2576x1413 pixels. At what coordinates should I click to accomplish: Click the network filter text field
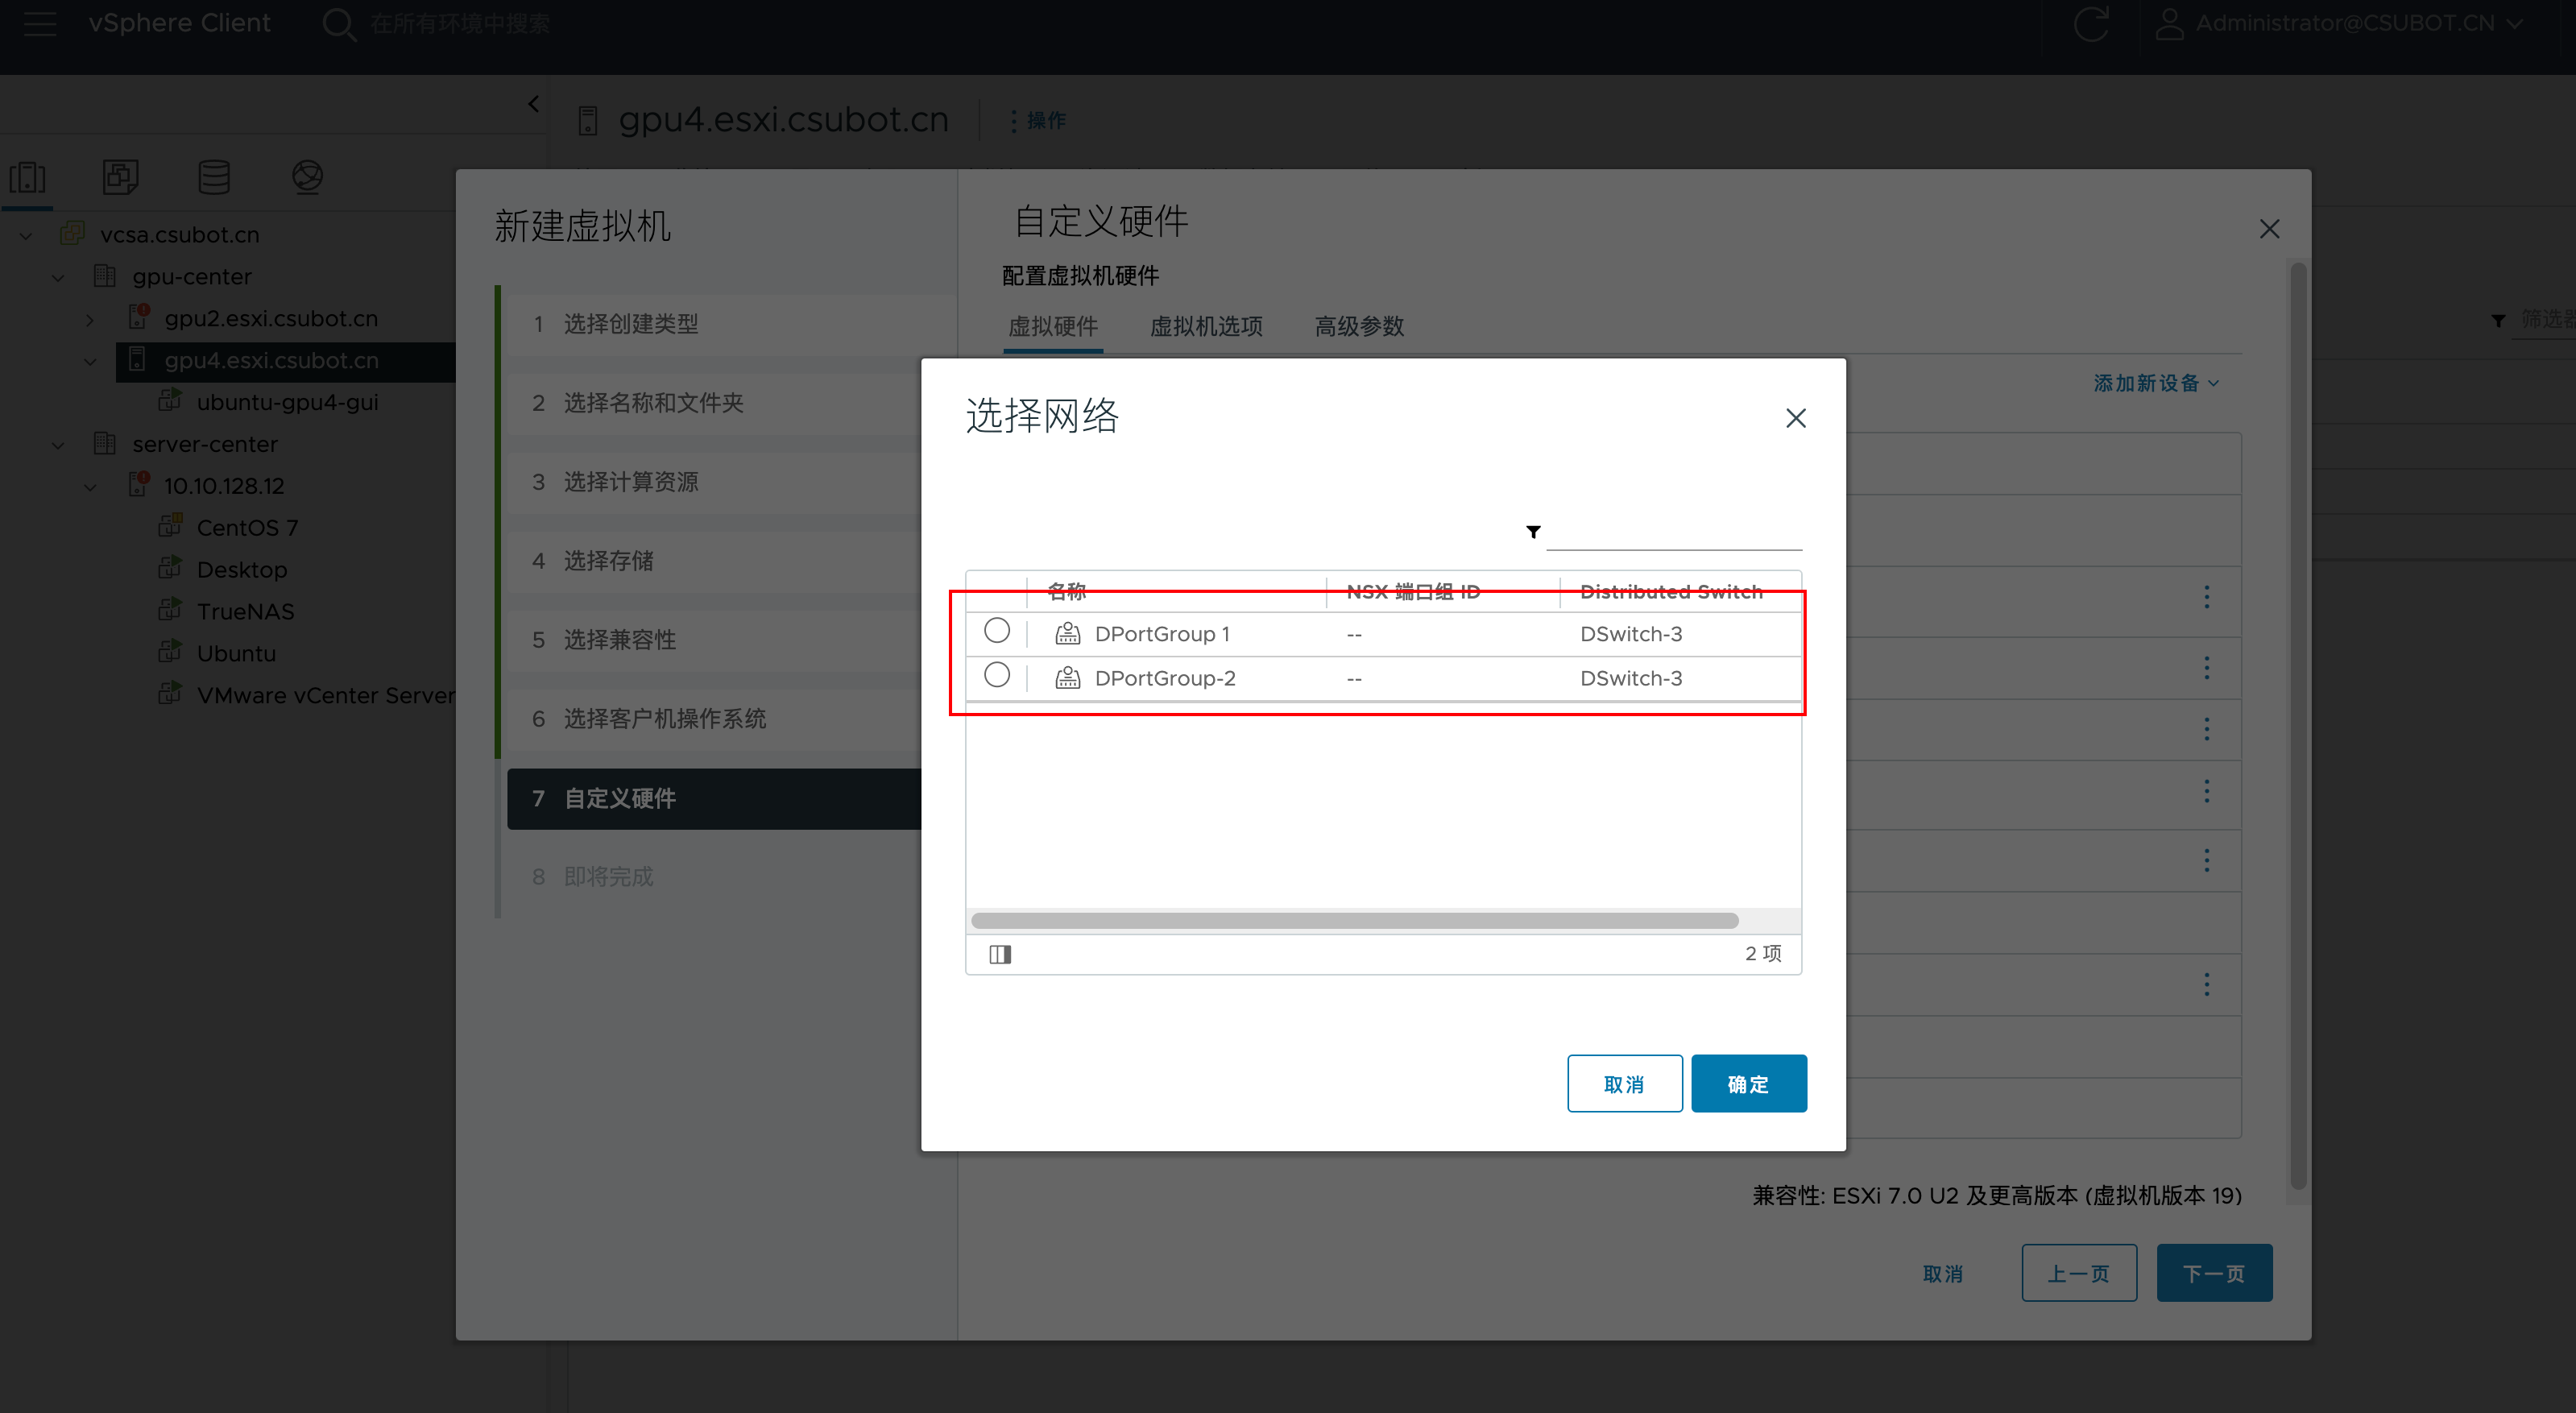pos(1673,533)
